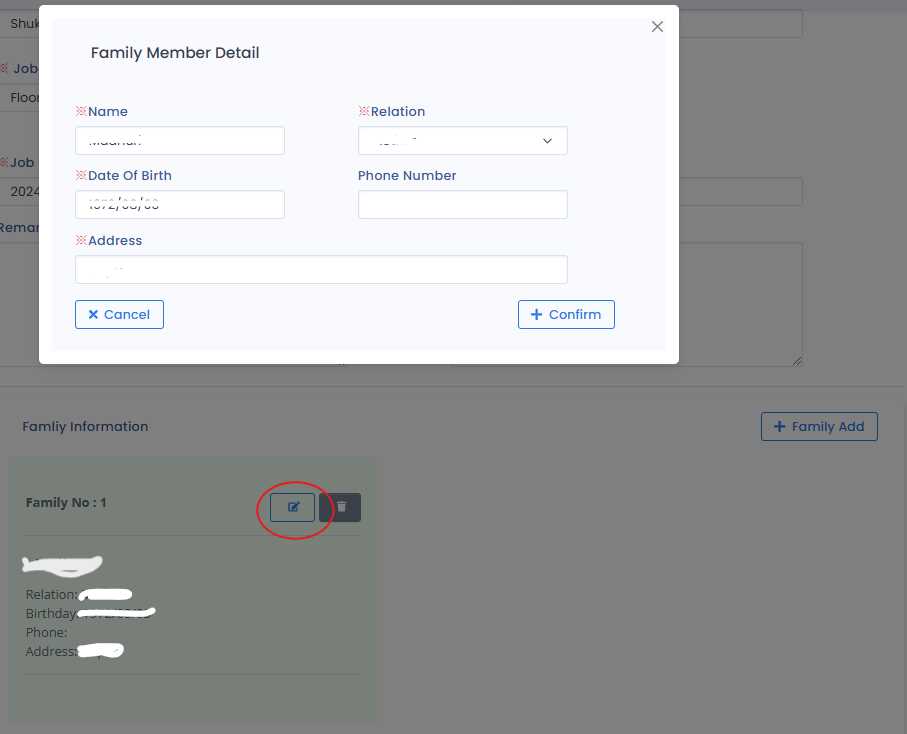
Task: Click the X icon inside Cancel button
Action: pyautogui.click(x=93, y=314)
